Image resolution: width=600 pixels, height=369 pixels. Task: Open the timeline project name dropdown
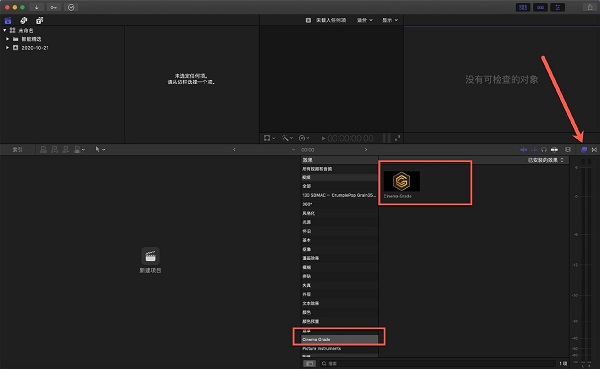293,150
